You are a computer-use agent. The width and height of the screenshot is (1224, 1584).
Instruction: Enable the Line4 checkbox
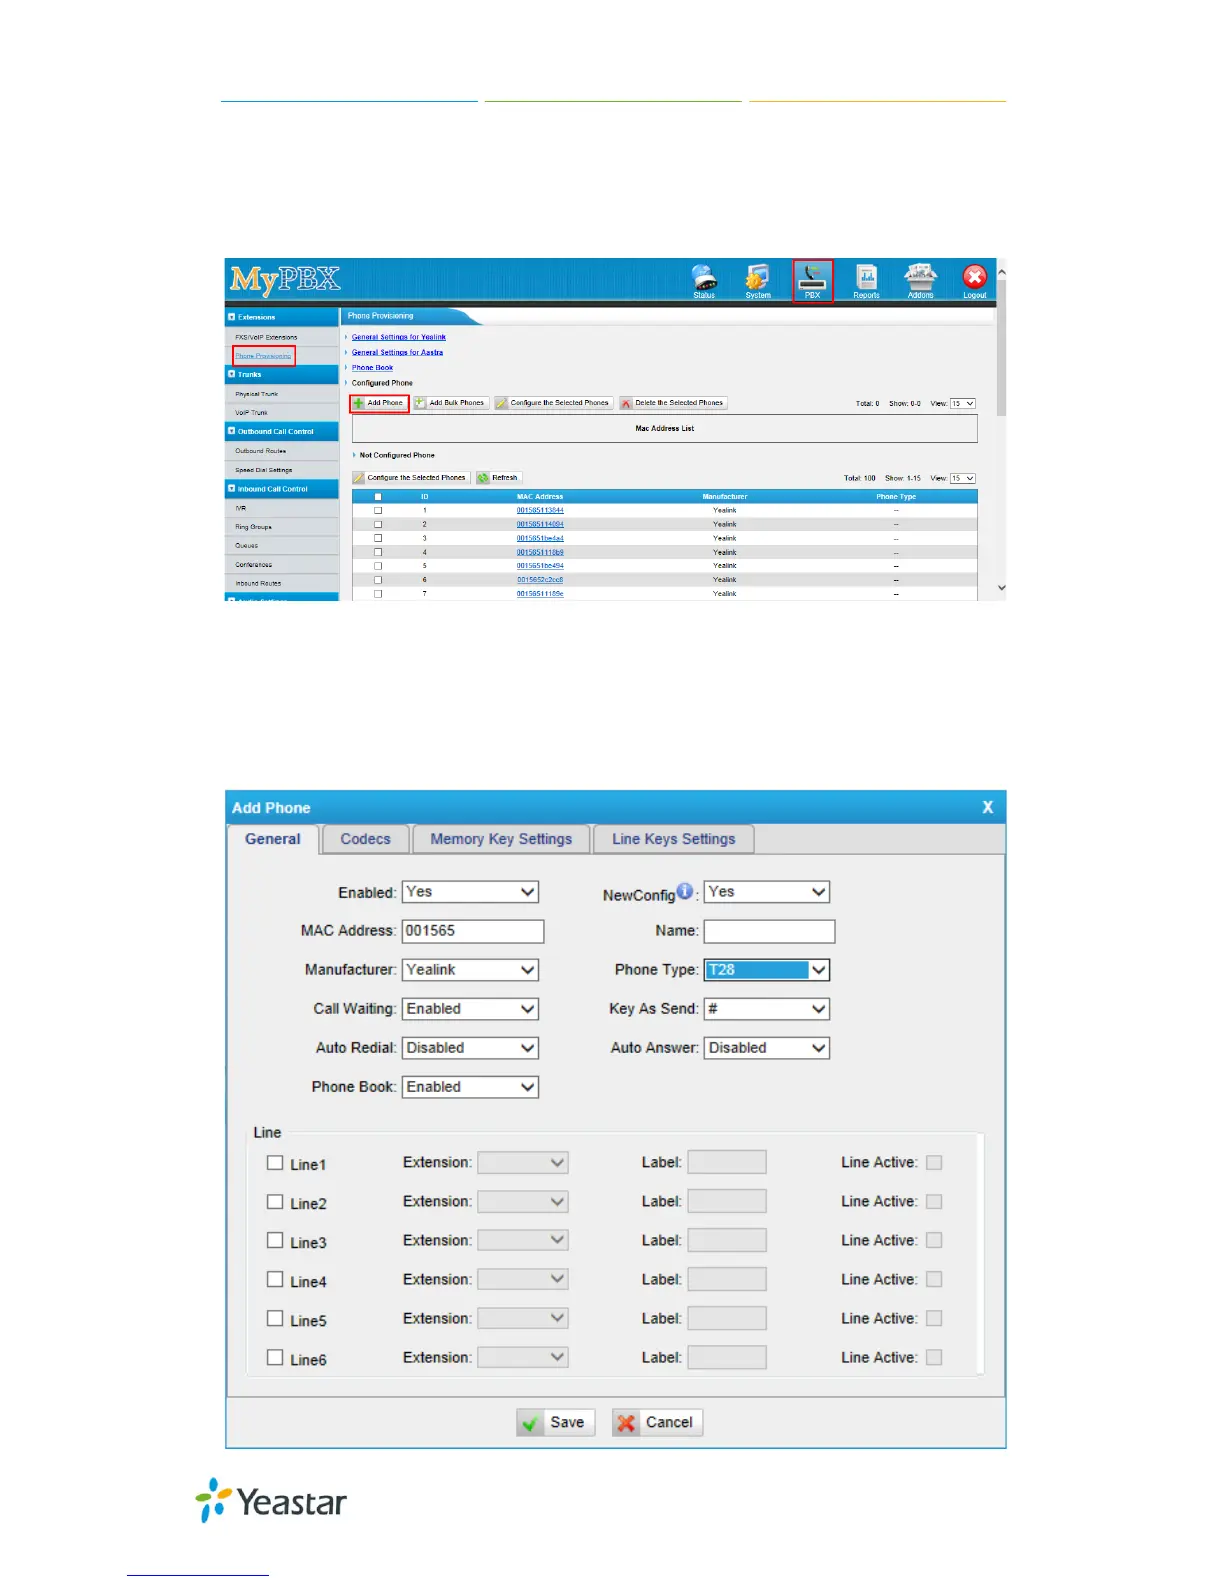pos(275,1279)
